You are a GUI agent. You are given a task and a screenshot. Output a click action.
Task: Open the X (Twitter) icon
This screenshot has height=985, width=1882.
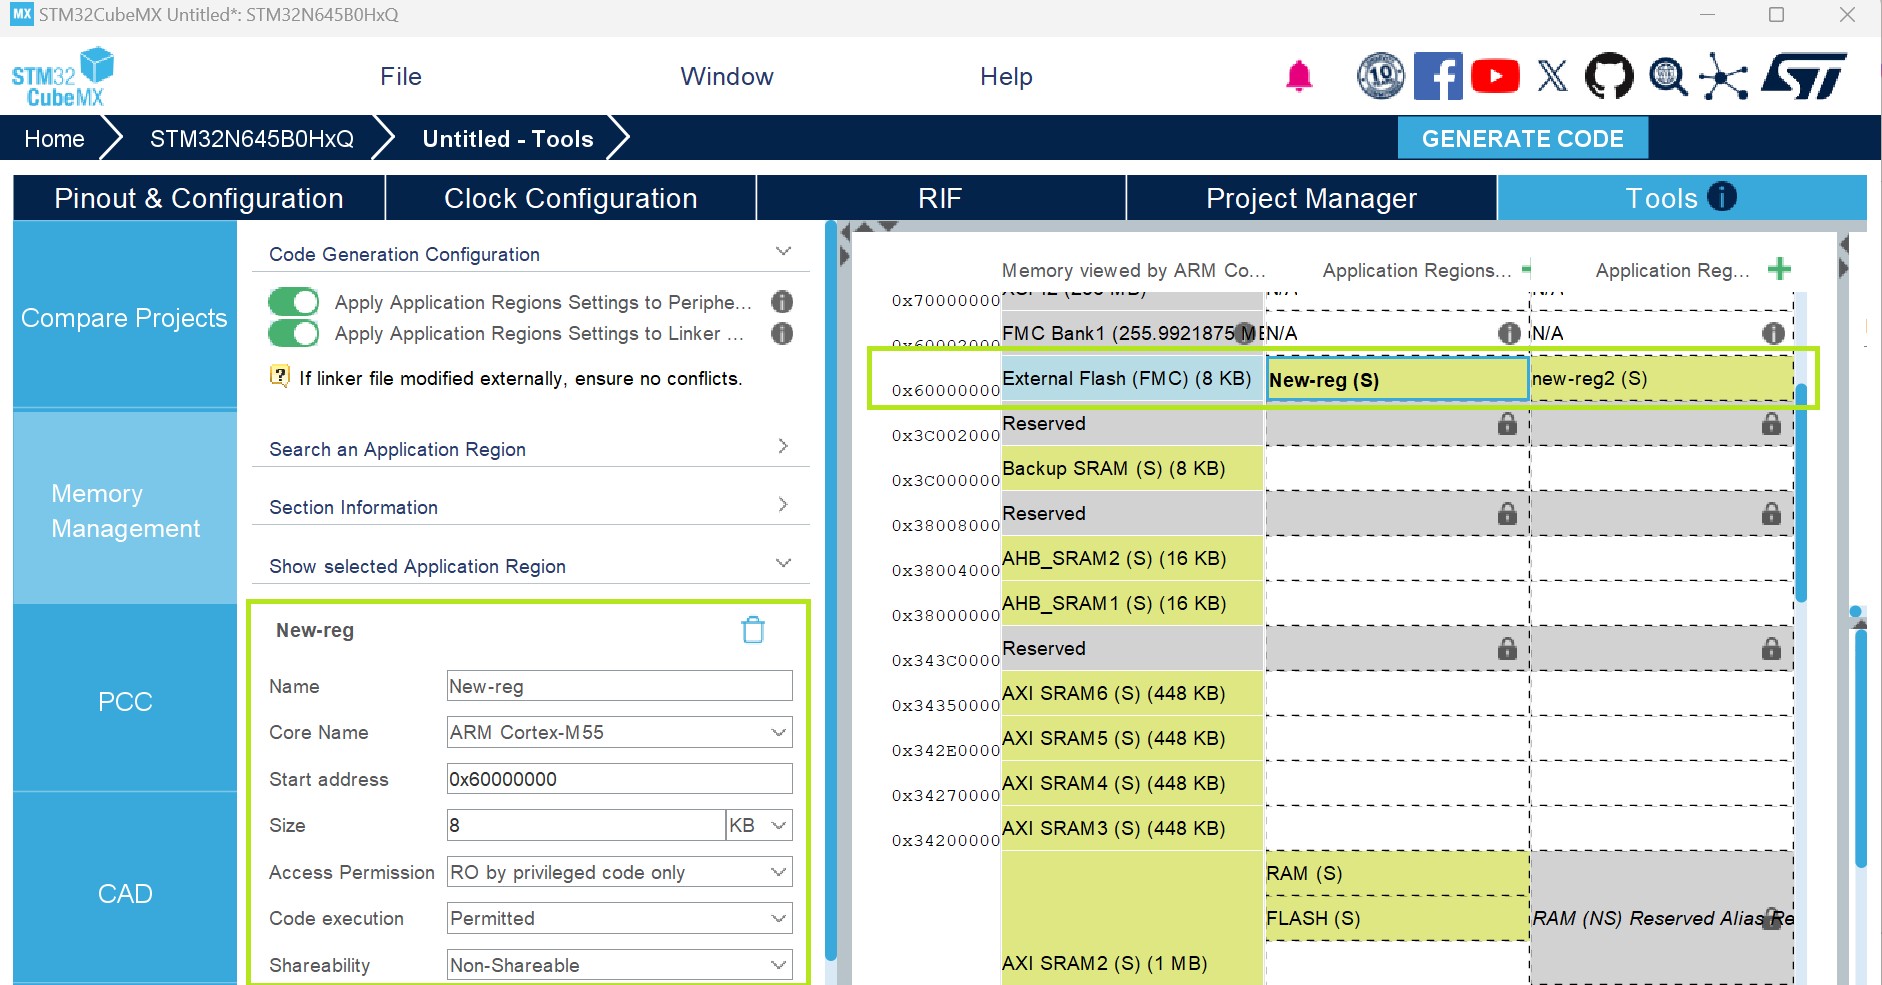click(1553, 76)
